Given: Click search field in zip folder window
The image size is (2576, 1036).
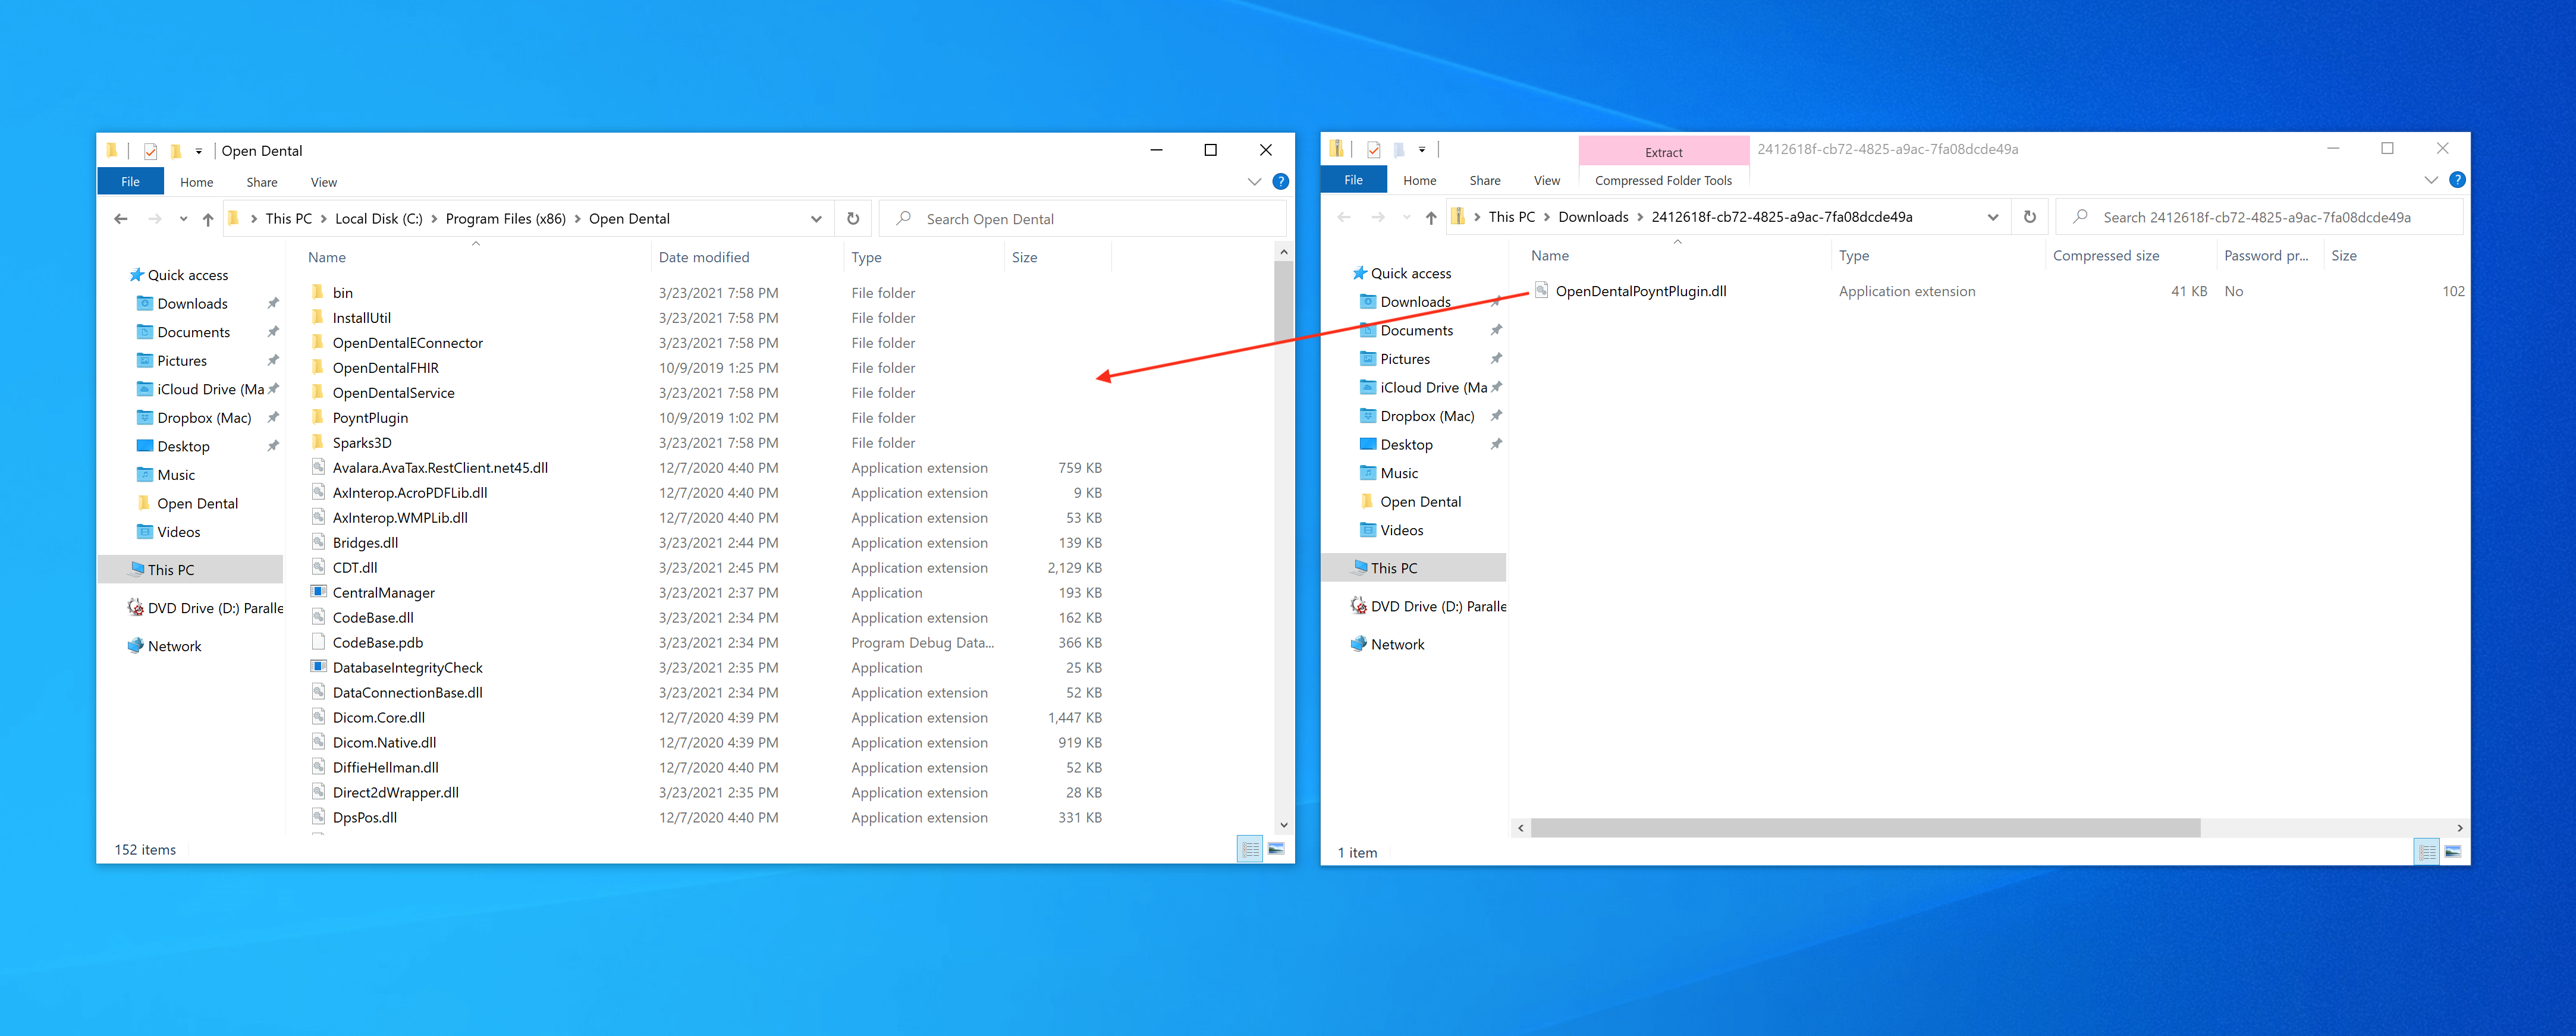Looking at the screenshot, I should [2259, 217].
